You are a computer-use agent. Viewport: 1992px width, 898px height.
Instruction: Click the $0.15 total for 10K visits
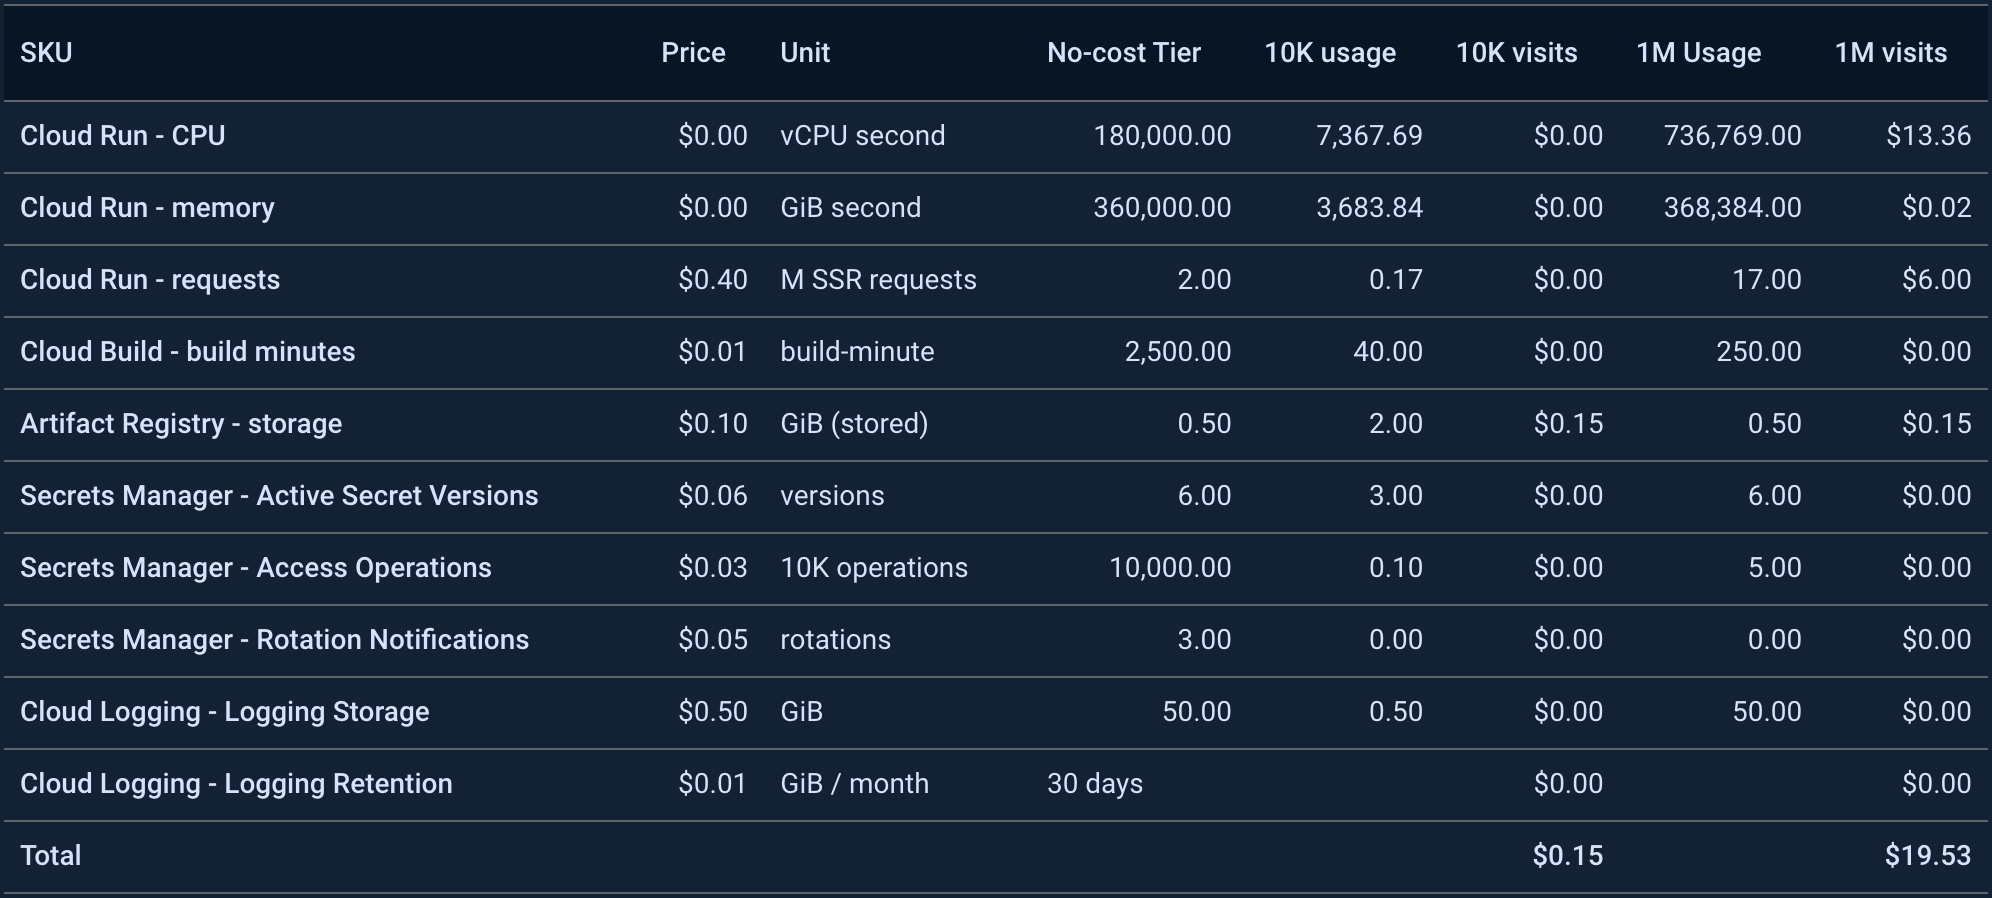tap(1568, 856)
